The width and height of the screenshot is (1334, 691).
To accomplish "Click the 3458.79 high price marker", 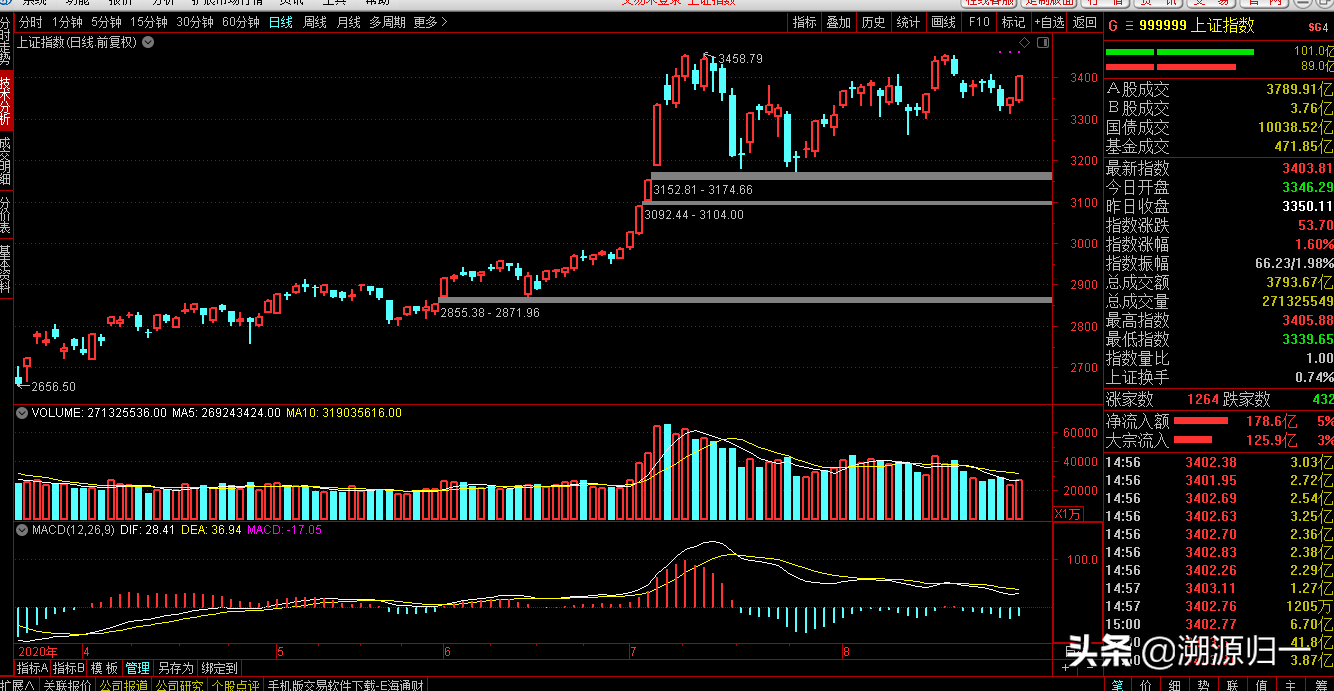I will click(x=740, y=59).
